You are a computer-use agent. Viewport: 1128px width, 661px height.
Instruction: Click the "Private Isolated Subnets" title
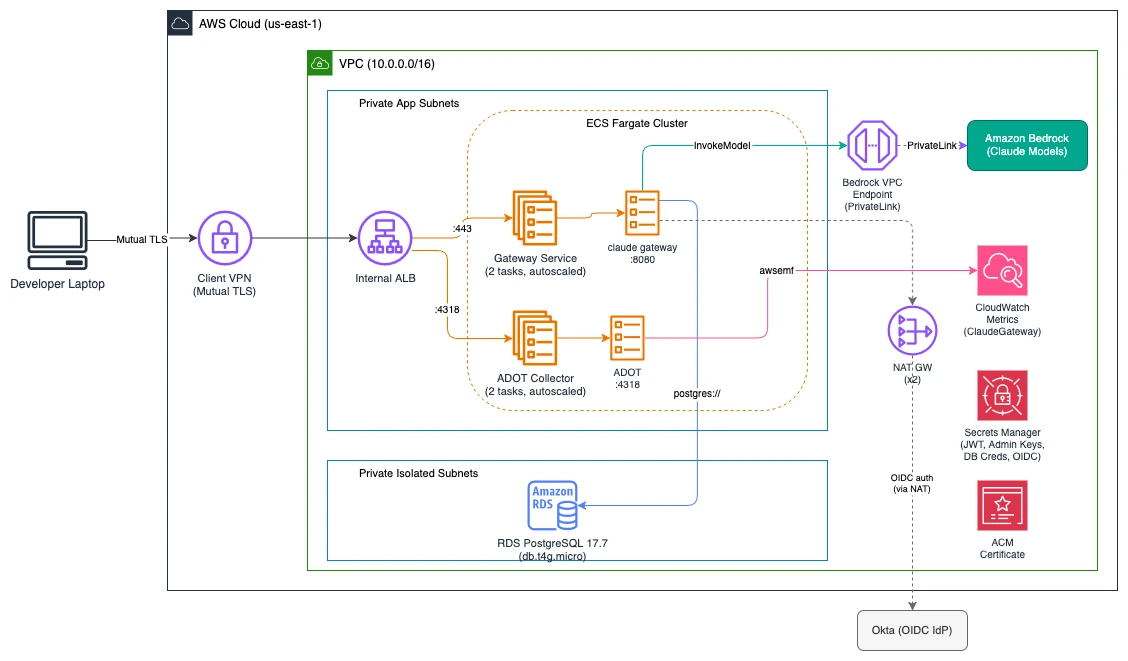[x=418, y=473]
